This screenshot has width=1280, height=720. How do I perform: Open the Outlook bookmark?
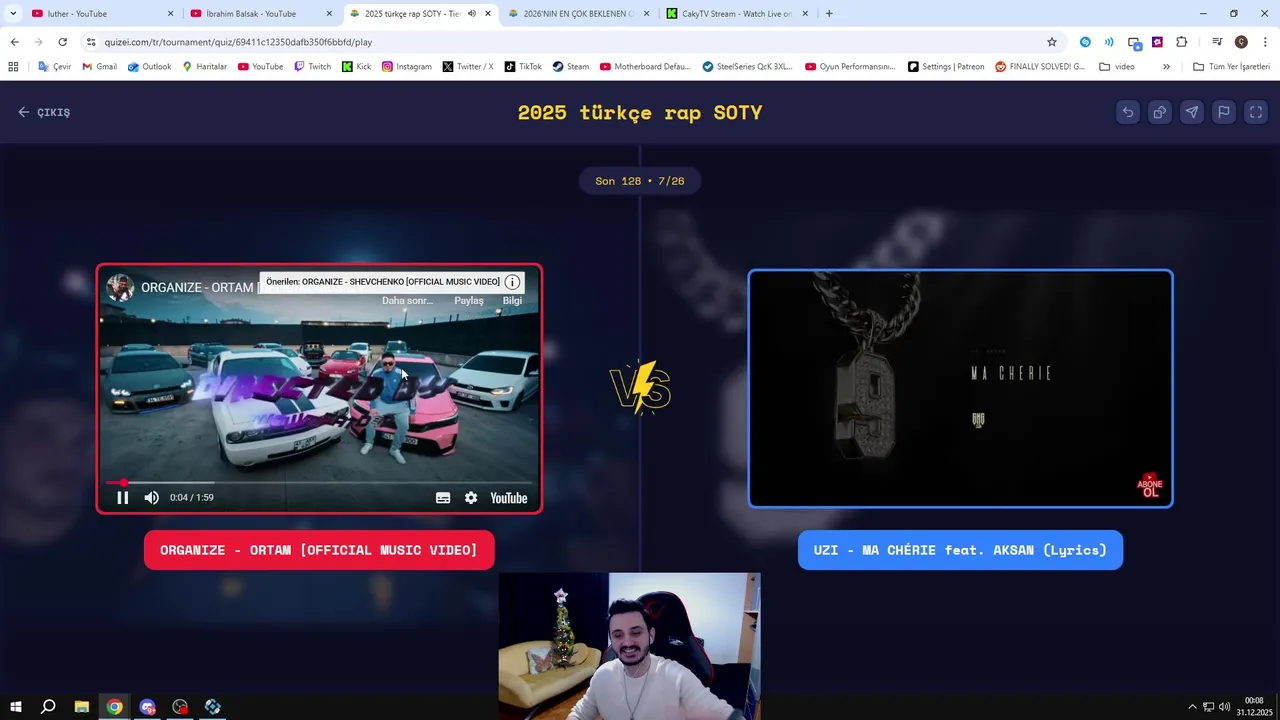(x=149, y=67)
